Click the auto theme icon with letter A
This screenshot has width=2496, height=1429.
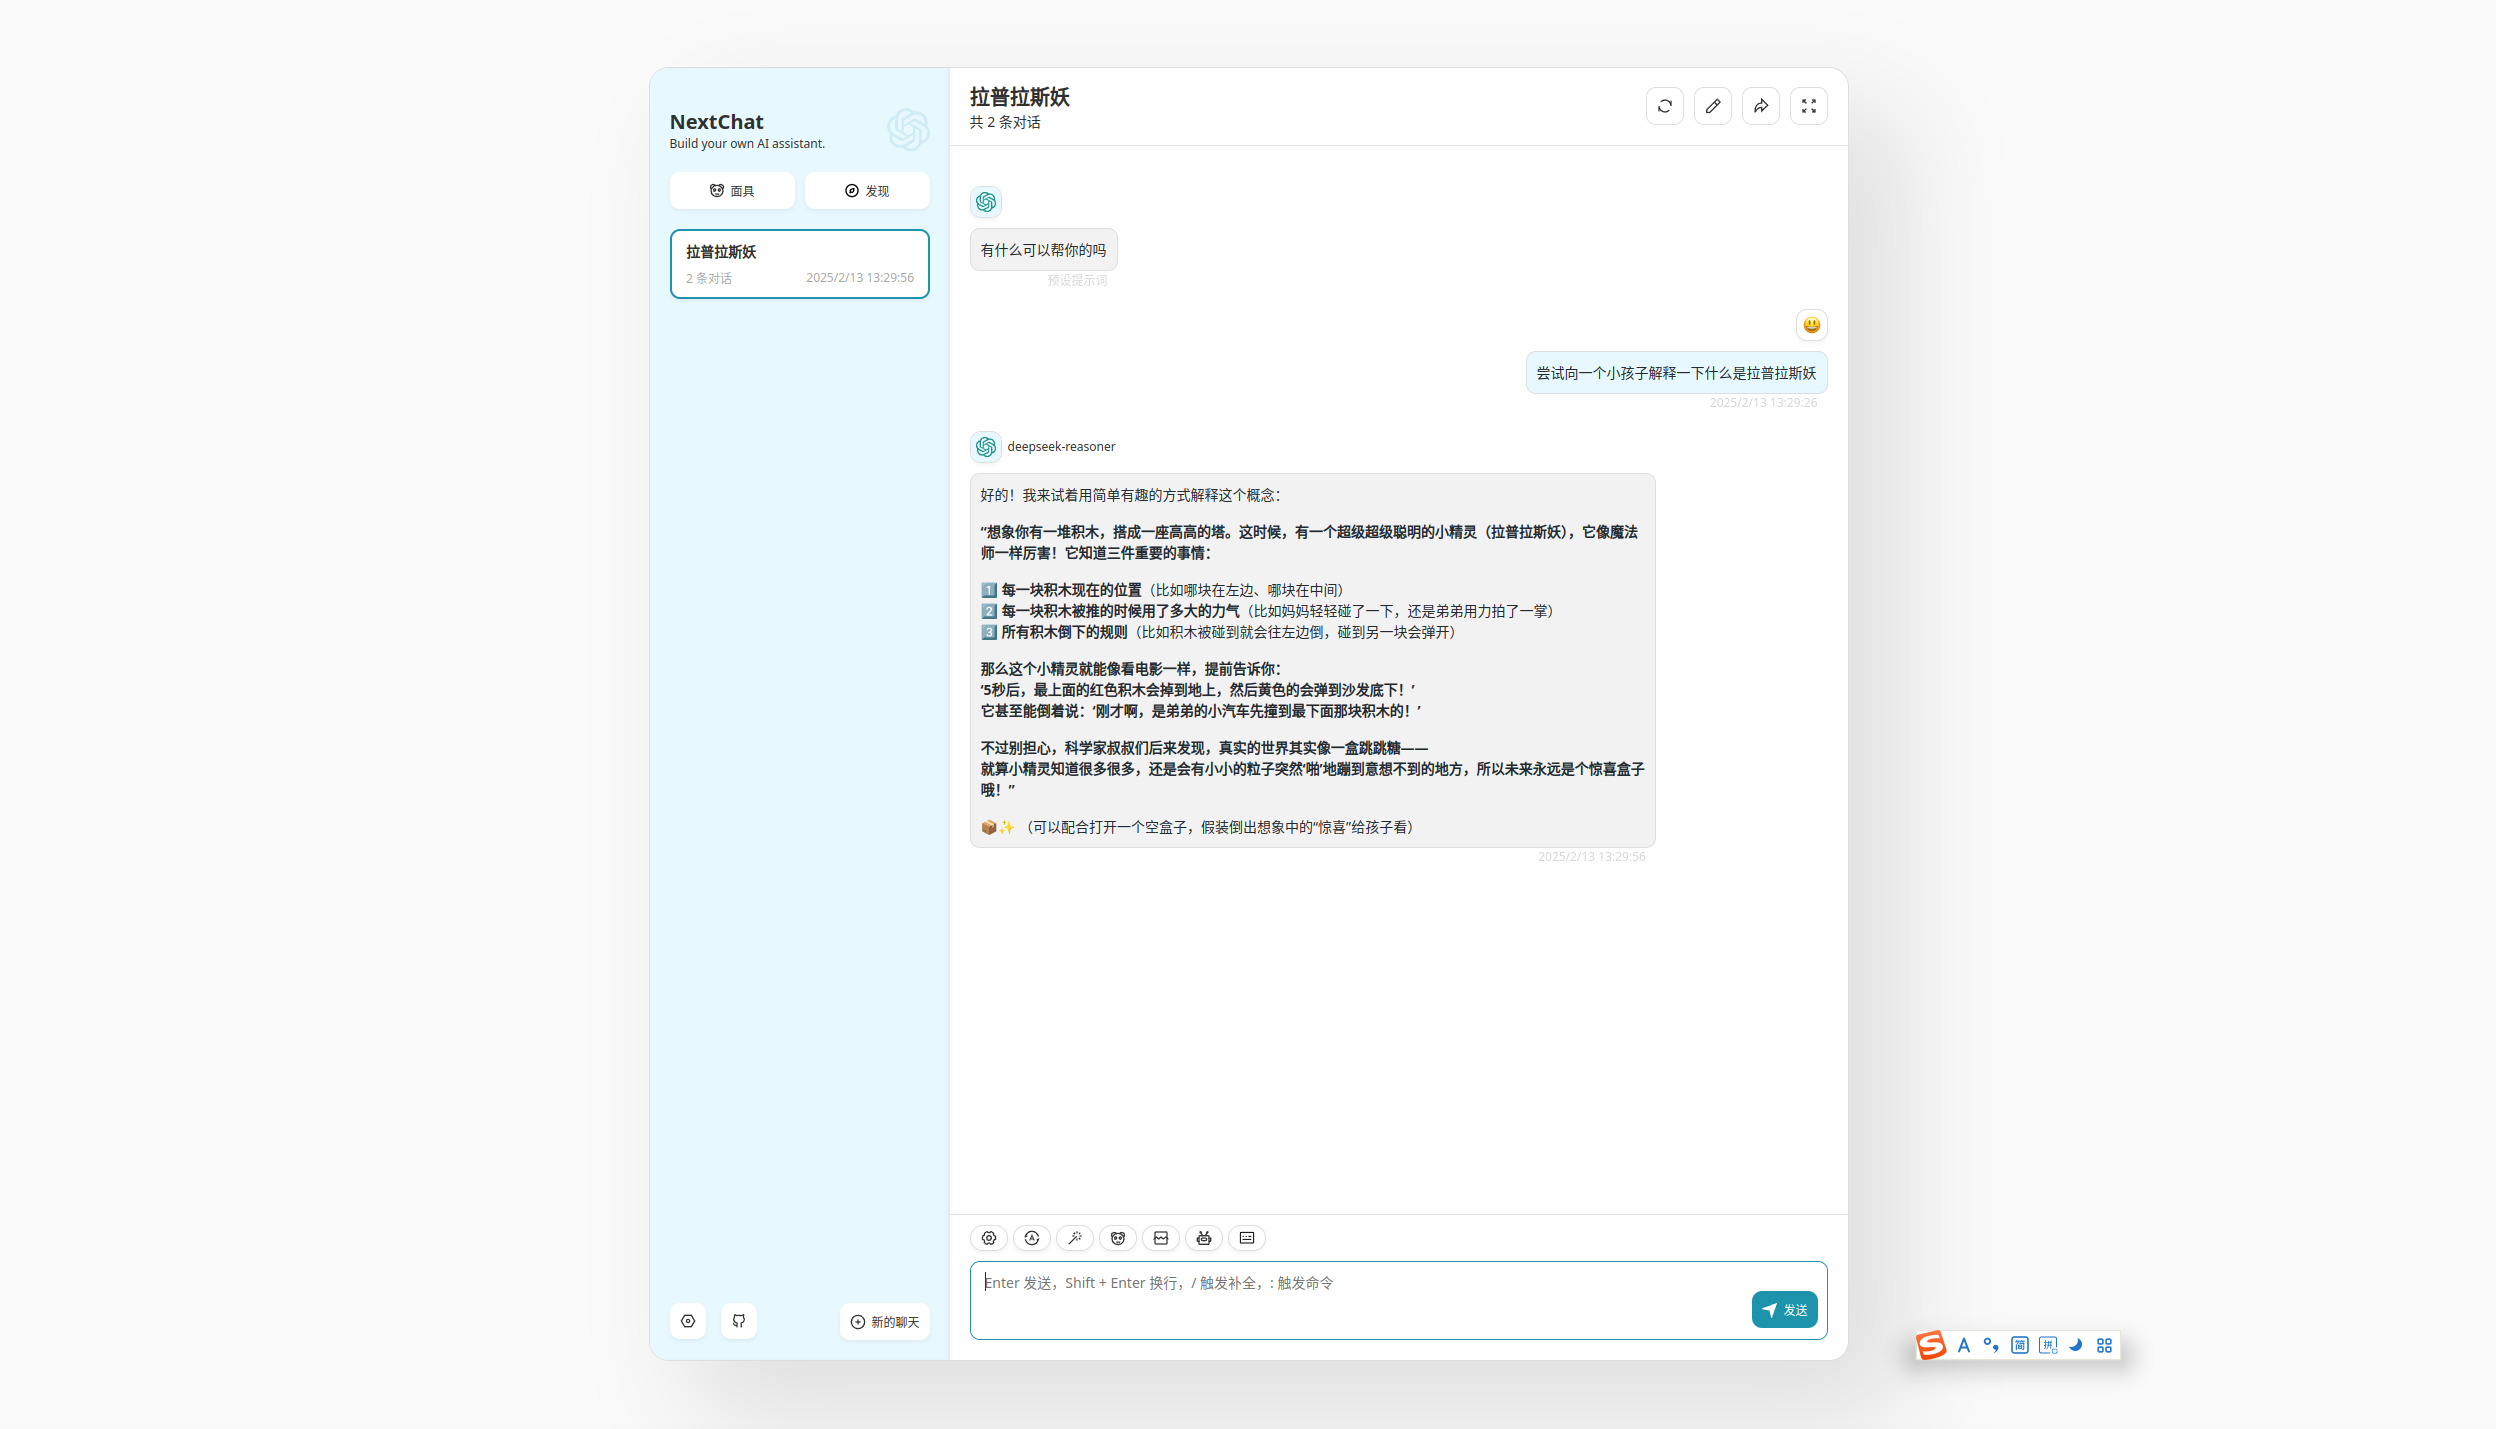tap(1031, 1238)
